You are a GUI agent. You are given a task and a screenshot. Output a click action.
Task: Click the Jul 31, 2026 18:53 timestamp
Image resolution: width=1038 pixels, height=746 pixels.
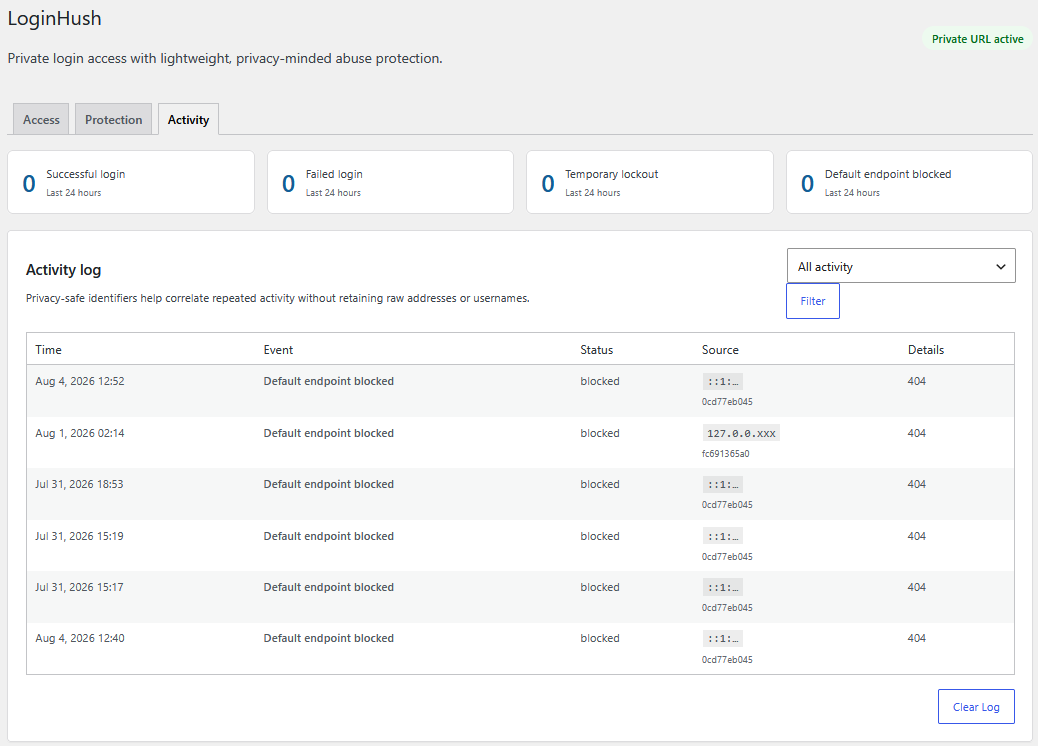tap(79, 484)
